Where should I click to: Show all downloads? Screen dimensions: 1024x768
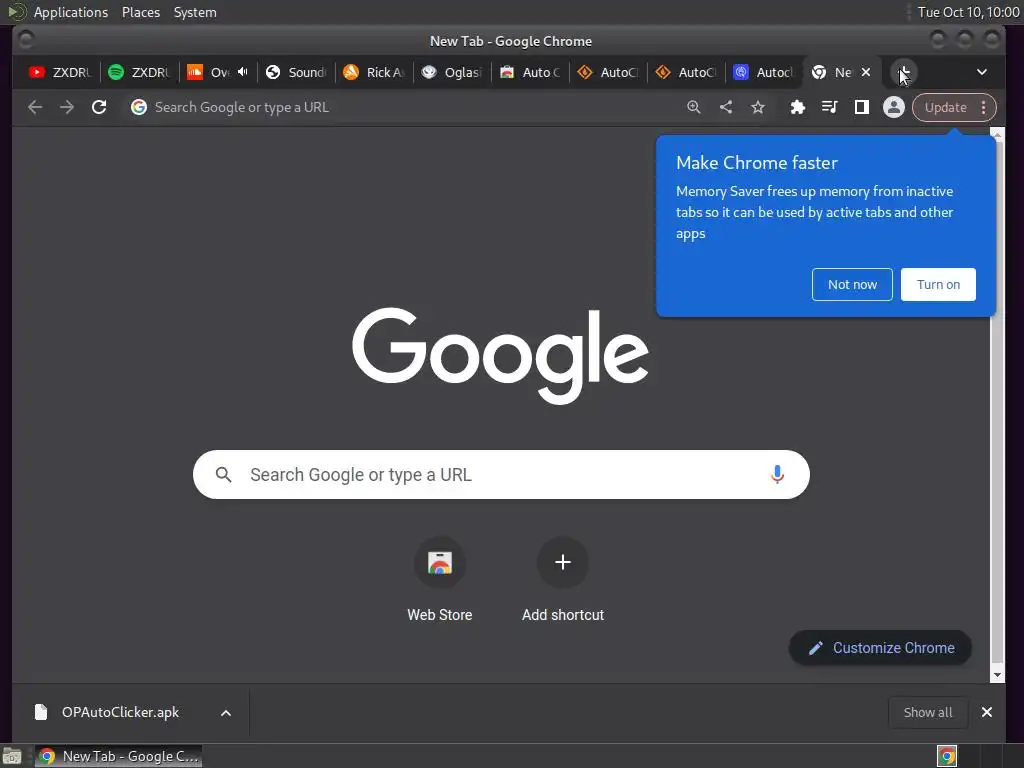(927, 712)
